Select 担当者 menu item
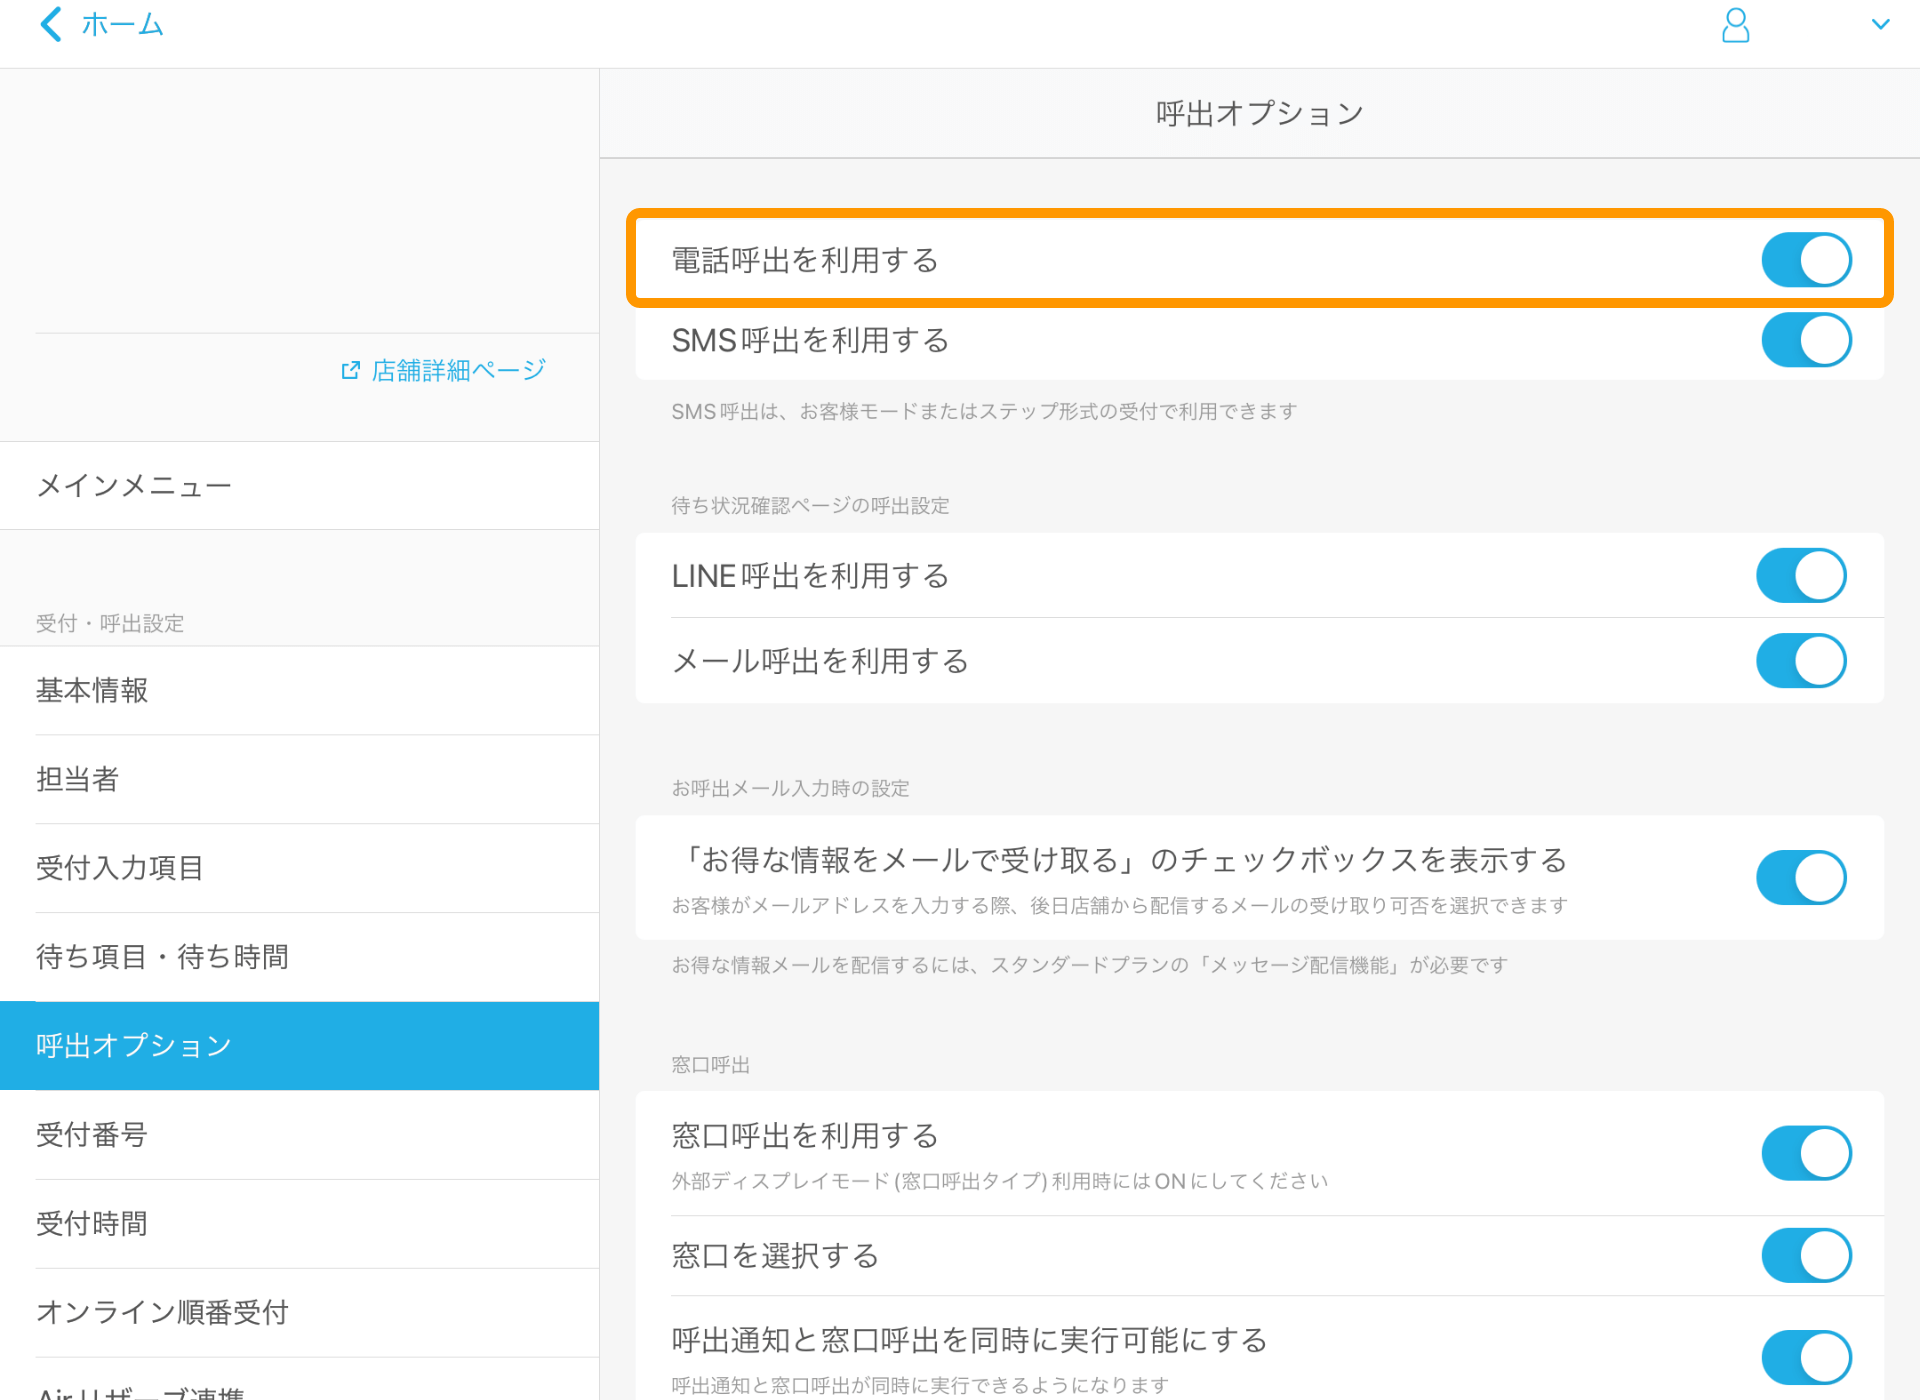 click(299, 780)
